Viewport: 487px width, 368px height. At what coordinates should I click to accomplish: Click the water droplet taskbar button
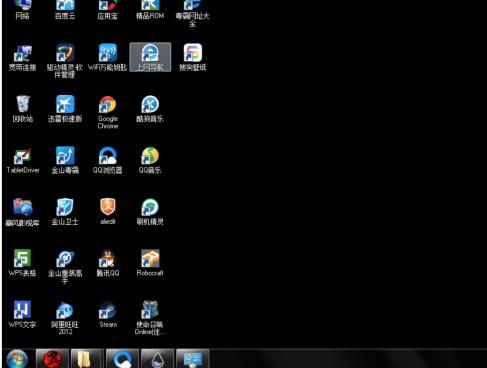click(157, 359)
